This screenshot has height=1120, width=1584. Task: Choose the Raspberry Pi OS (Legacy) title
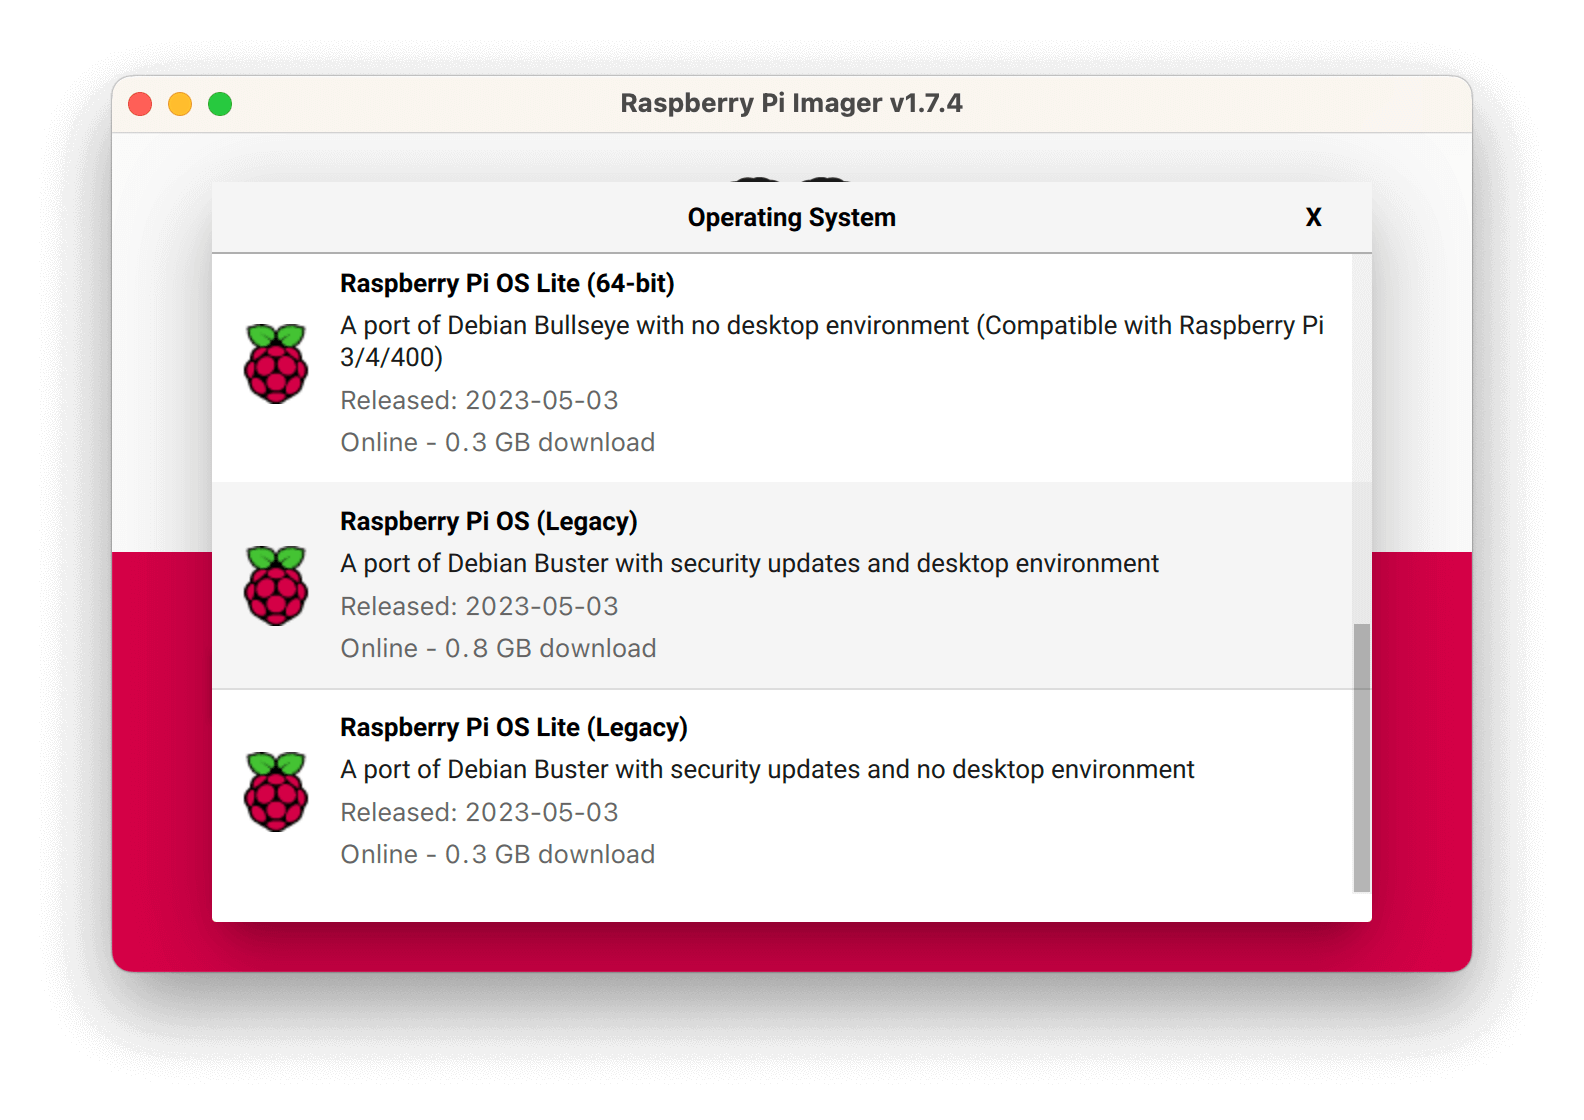coord(488,522)
